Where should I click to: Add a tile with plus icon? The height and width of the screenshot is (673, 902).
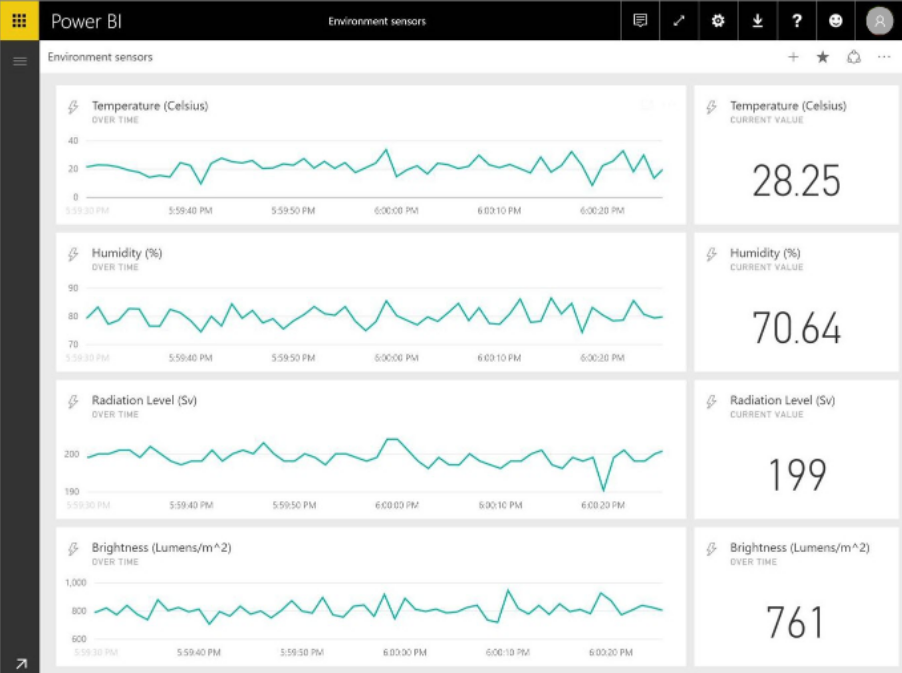(x=793, y=57)
